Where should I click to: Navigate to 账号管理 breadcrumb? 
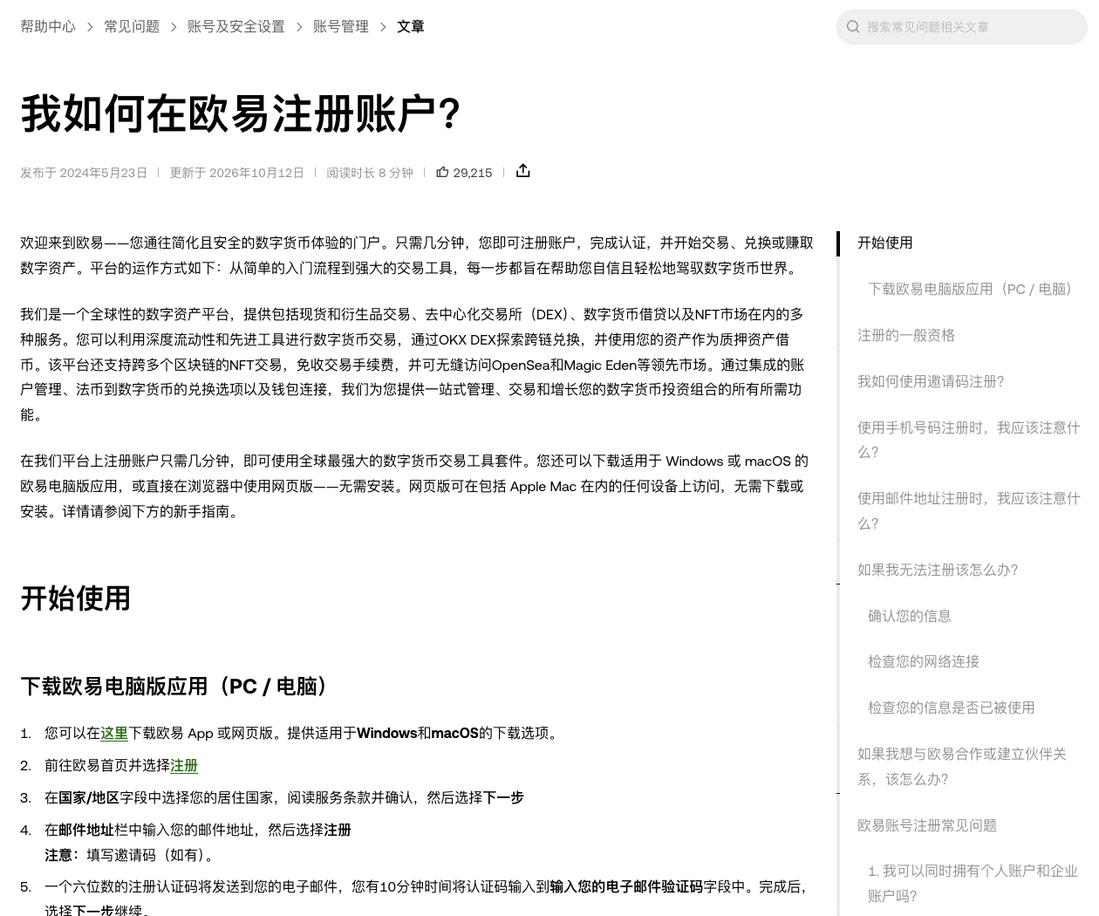click(x=341, y=27)
